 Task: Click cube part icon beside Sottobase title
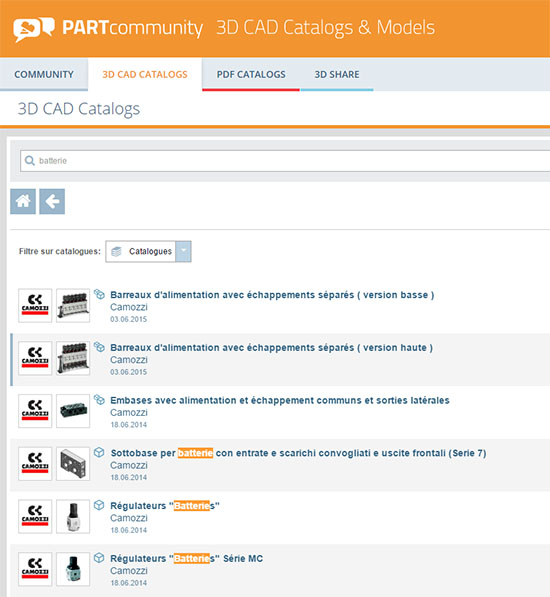(x=99, y=452)
